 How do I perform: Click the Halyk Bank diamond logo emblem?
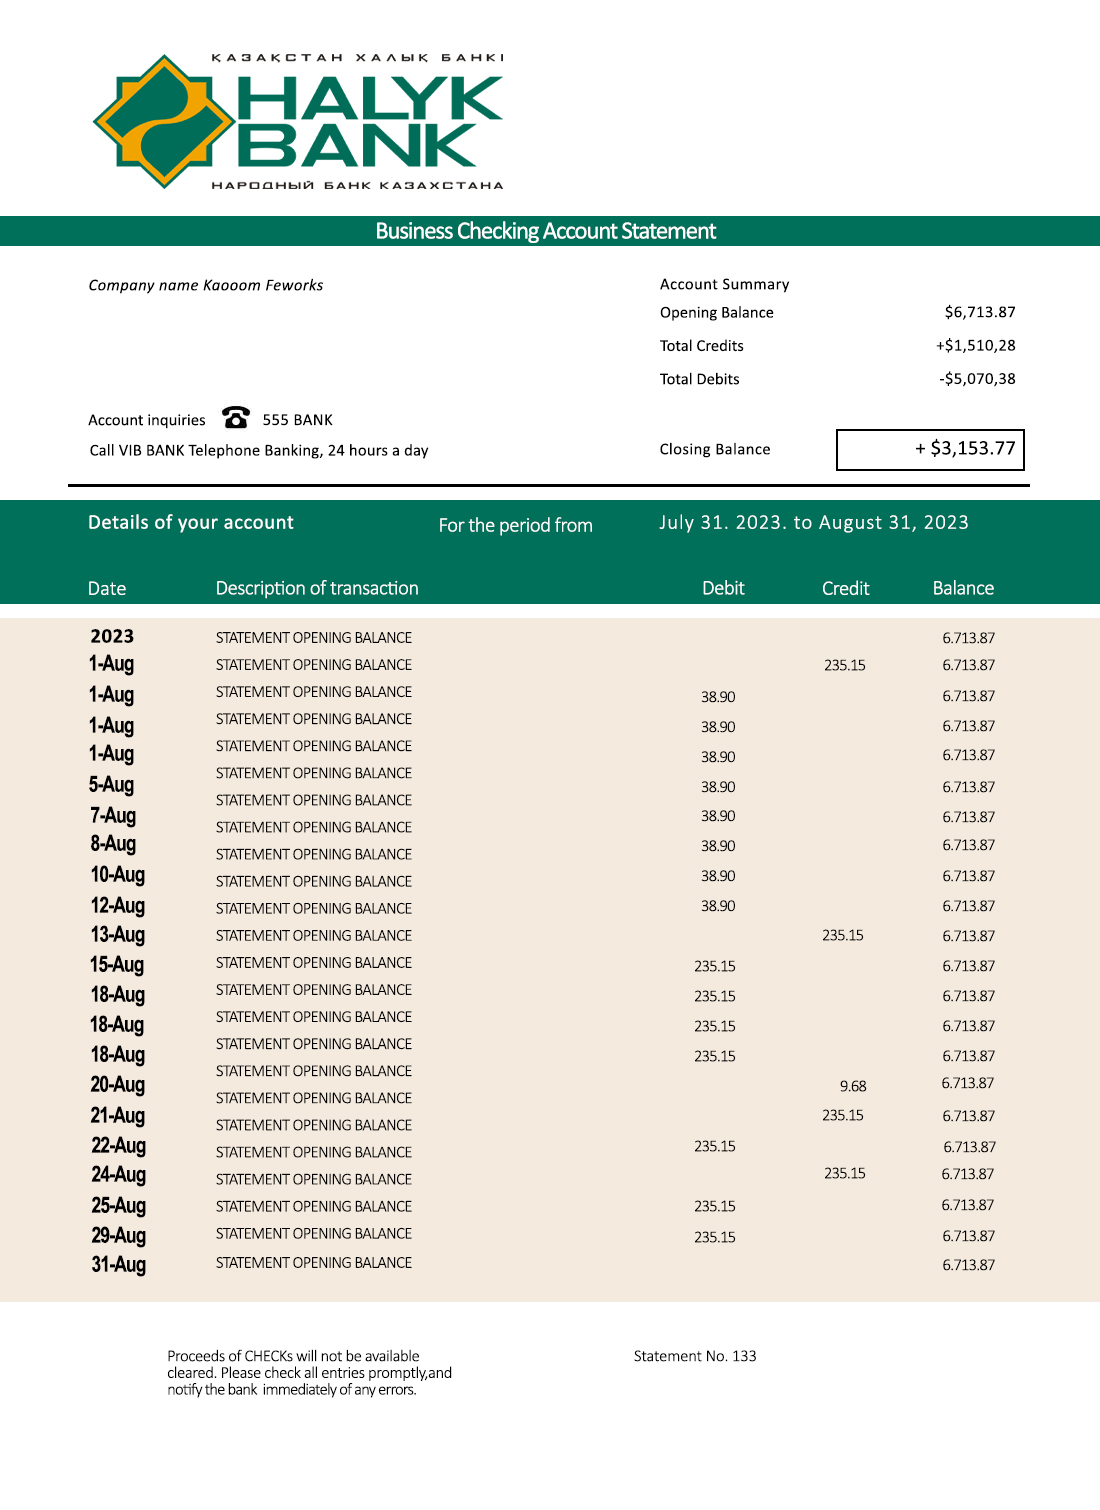(163, 122)
